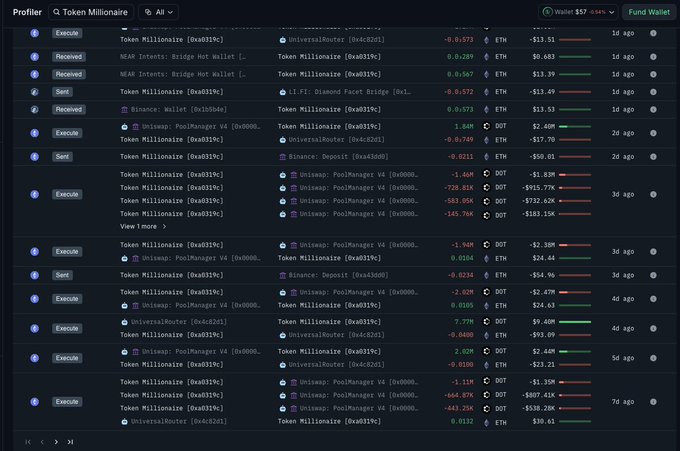Click the -2.02M DOT amount
Image resolution: width=680 pixels, height=451 pixels.
pos(462,292)
